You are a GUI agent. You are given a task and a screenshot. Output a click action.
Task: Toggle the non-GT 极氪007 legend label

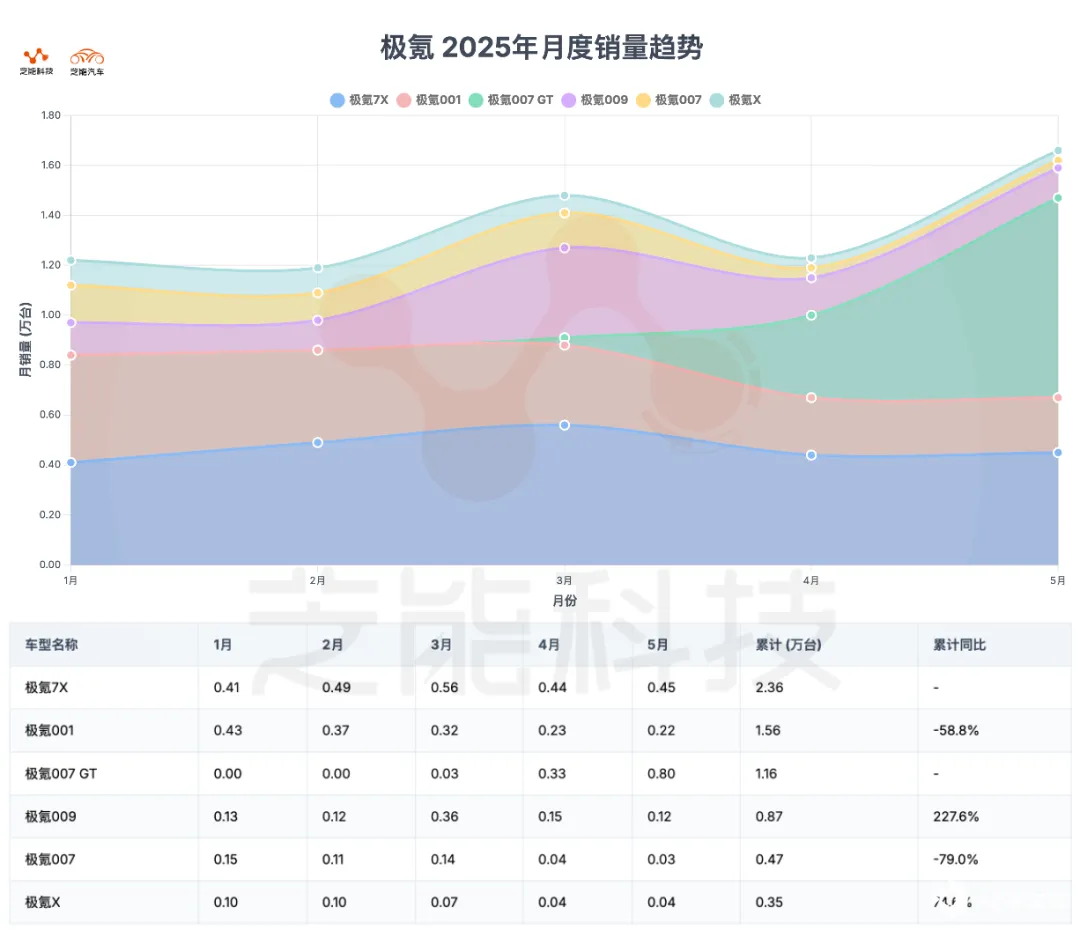pyautogui.click(x=678, y=100)
